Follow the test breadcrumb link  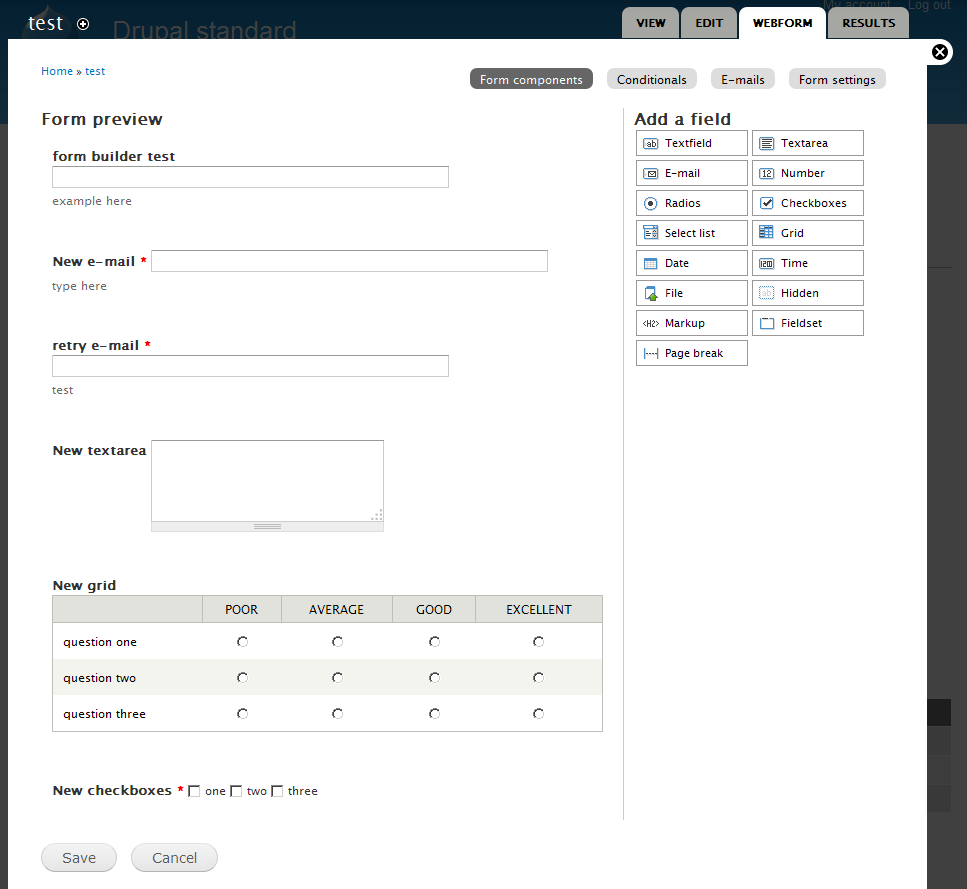click(x=95, y=71)
